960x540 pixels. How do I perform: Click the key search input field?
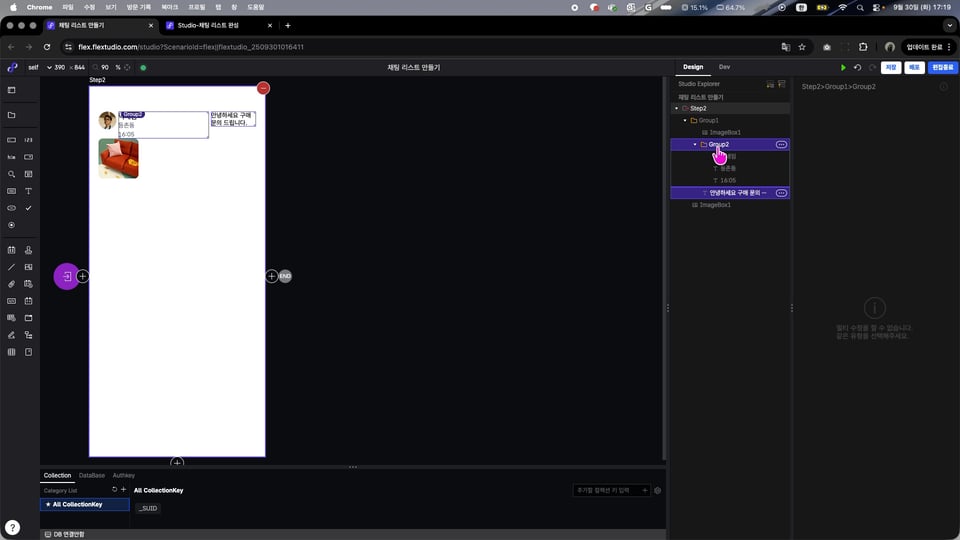pos(610,490)
